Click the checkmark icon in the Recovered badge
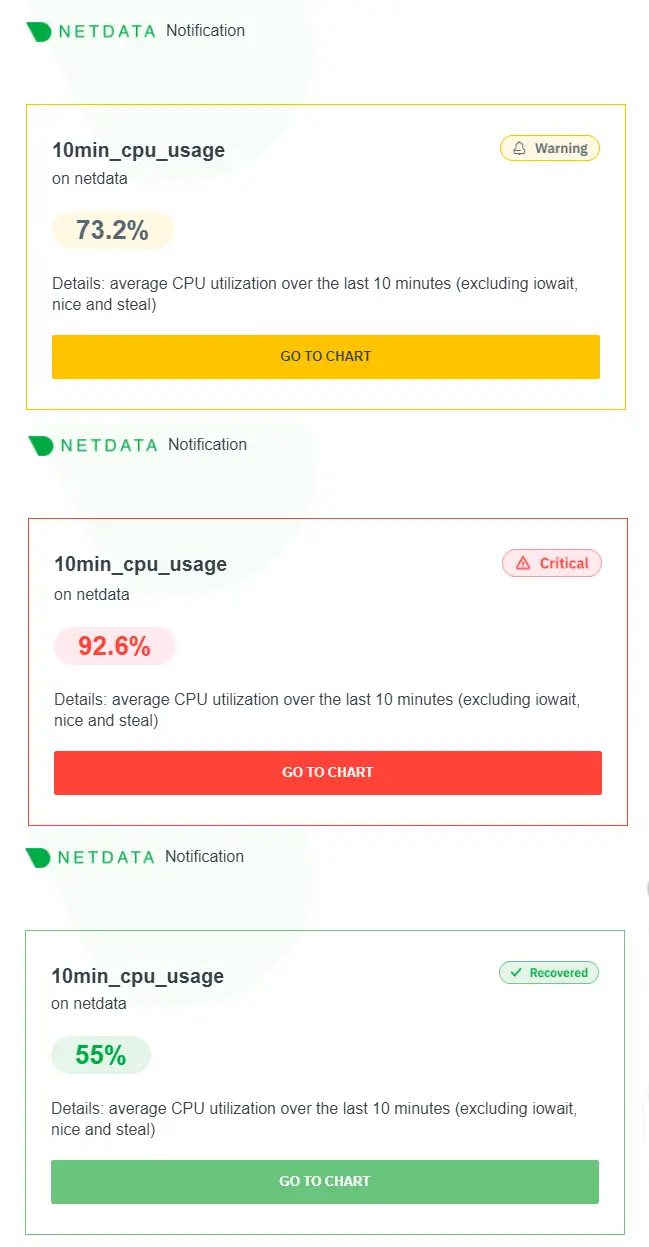Screen dimensions: 649x1247 516,972
